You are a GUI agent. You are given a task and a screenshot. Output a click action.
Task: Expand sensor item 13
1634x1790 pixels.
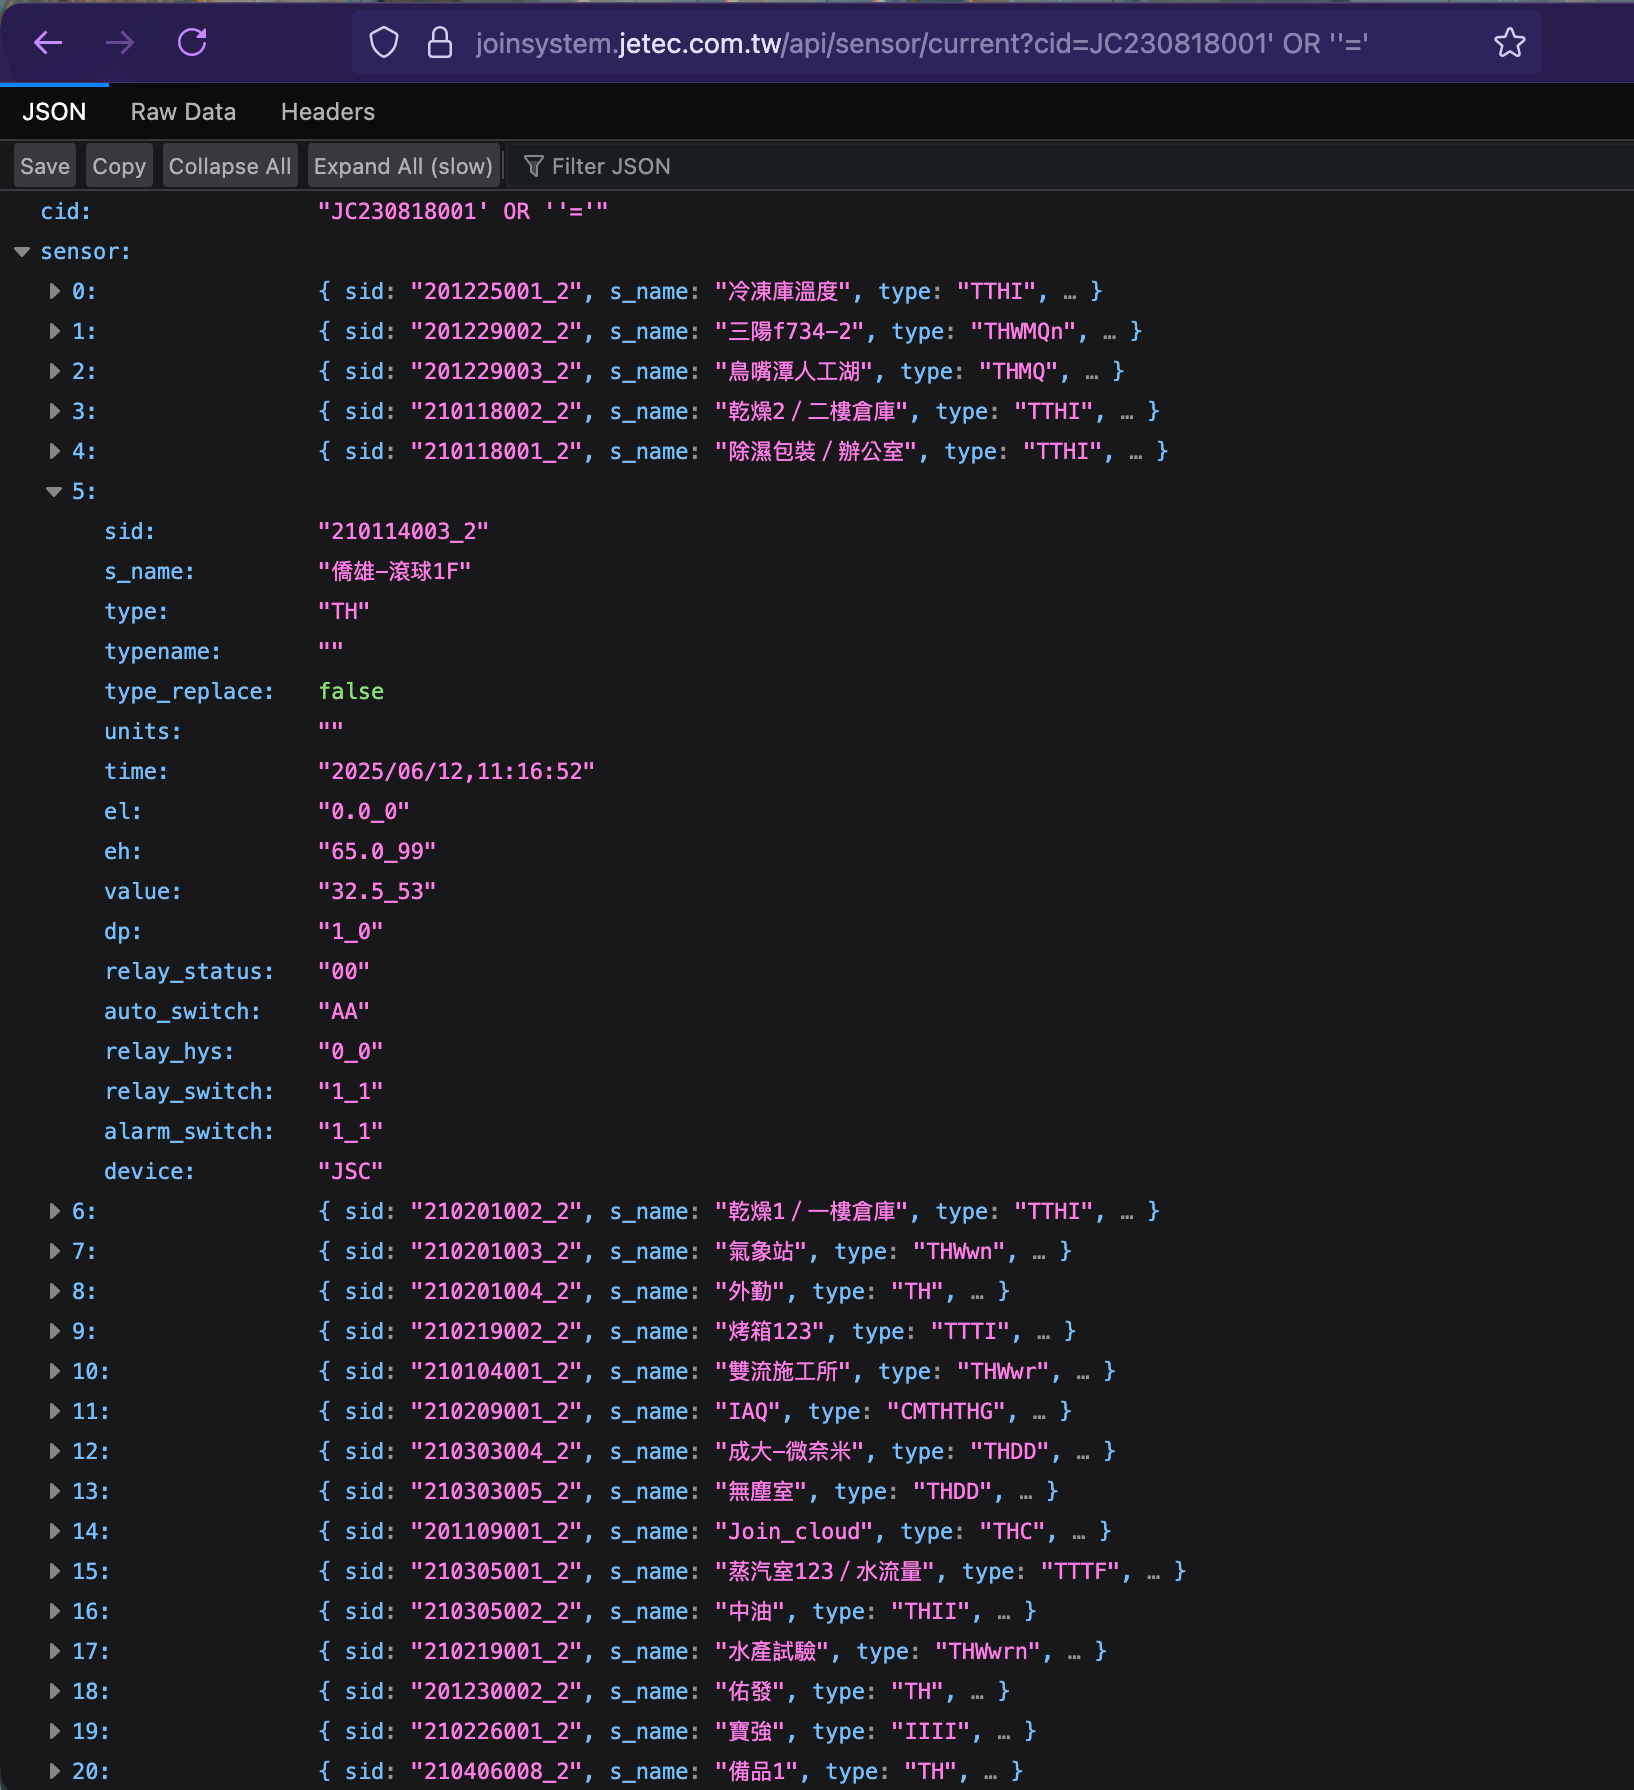click(55, 1491)
